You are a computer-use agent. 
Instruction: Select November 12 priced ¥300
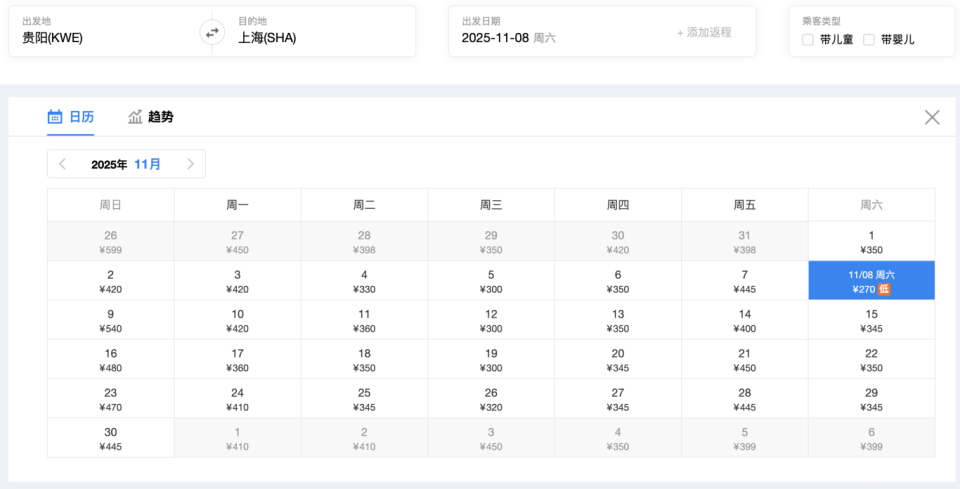pyautogui.click(x=491, y=320)
